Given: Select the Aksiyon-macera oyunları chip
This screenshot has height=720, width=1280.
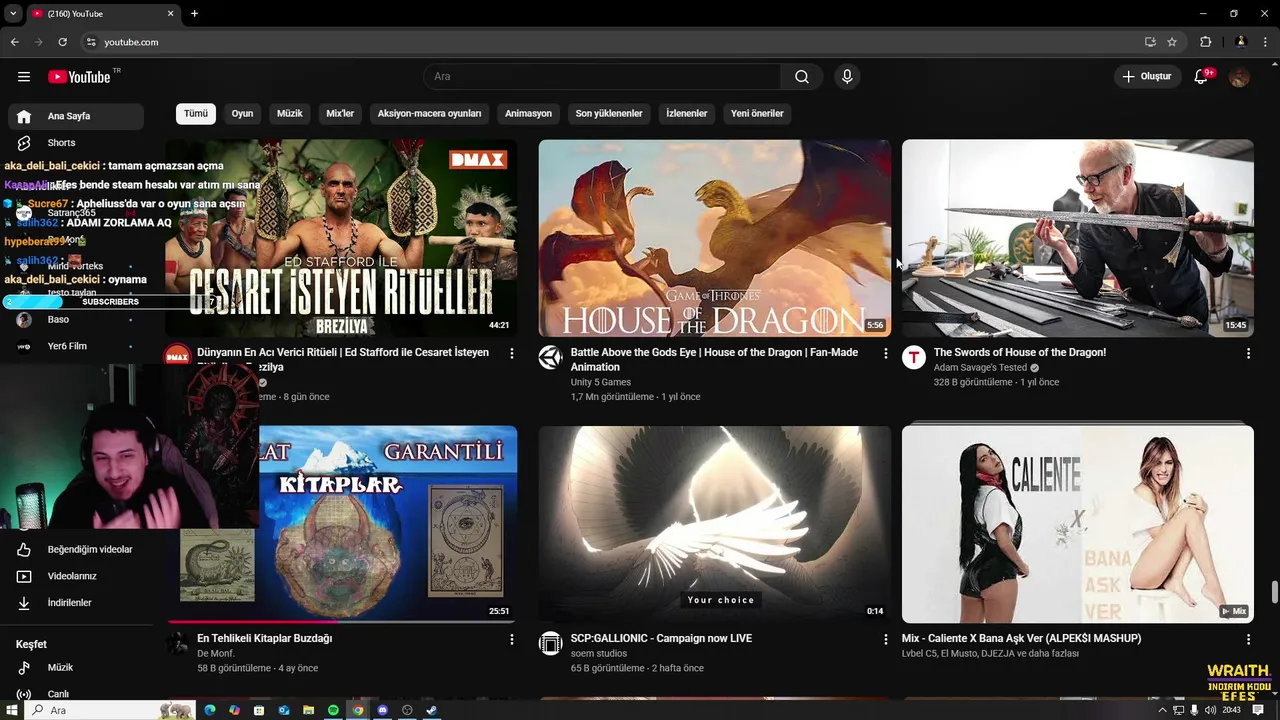Looking at the screenshot, I should (430, 114).
